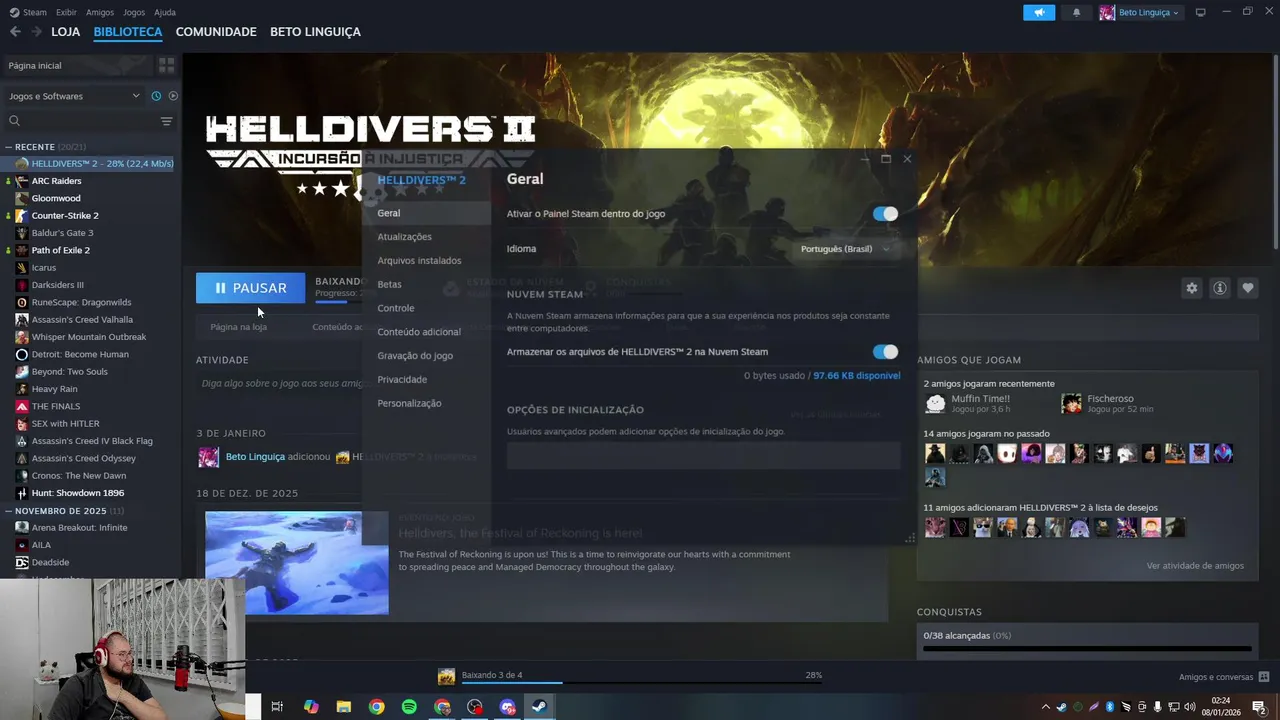Open the Idioma Português (Brasil) dropdown
Screen dimensions: 1280x720
(845, 249)
